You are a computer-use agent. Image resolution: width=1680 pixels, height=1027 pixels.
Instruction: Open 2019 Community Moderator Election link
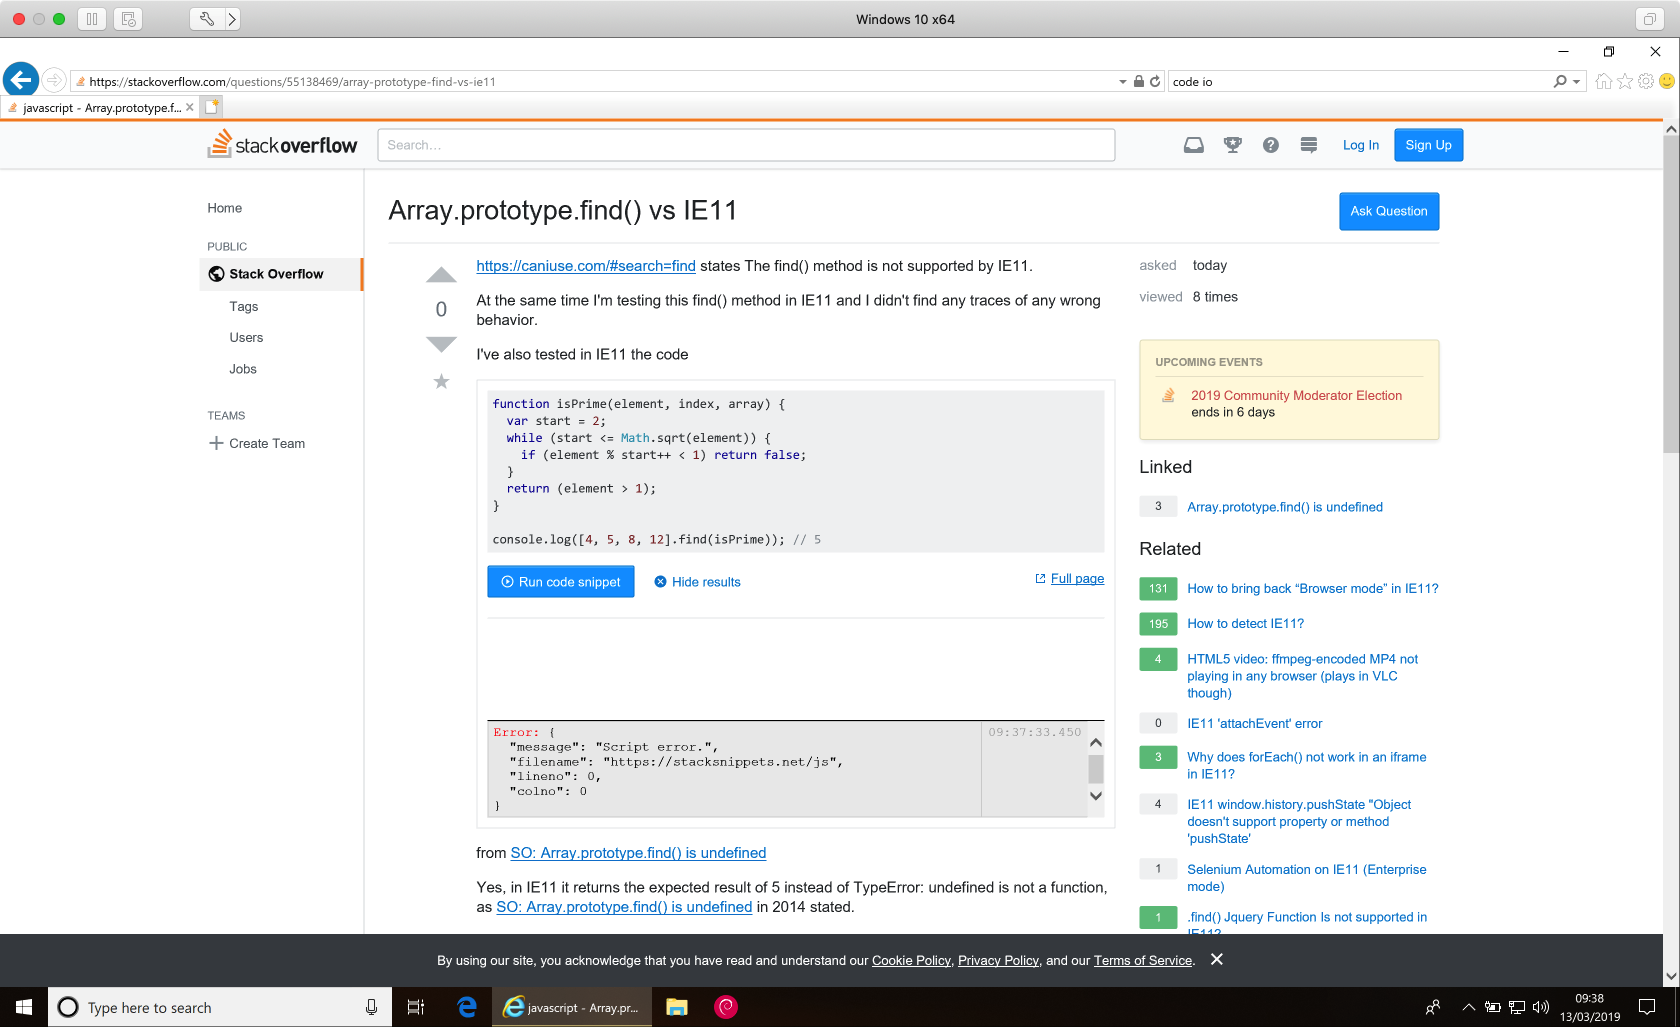point(1296,396)
